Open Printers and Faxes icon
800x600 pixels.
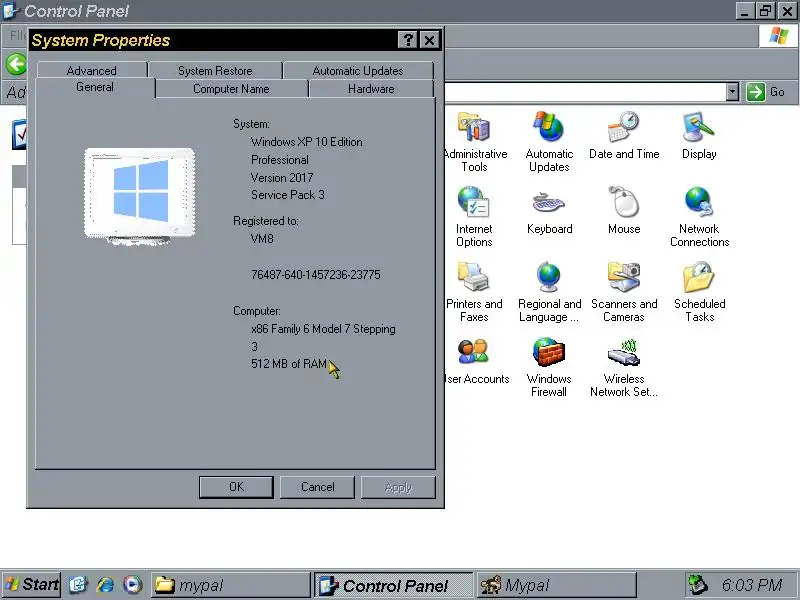[x=474, y=292]
